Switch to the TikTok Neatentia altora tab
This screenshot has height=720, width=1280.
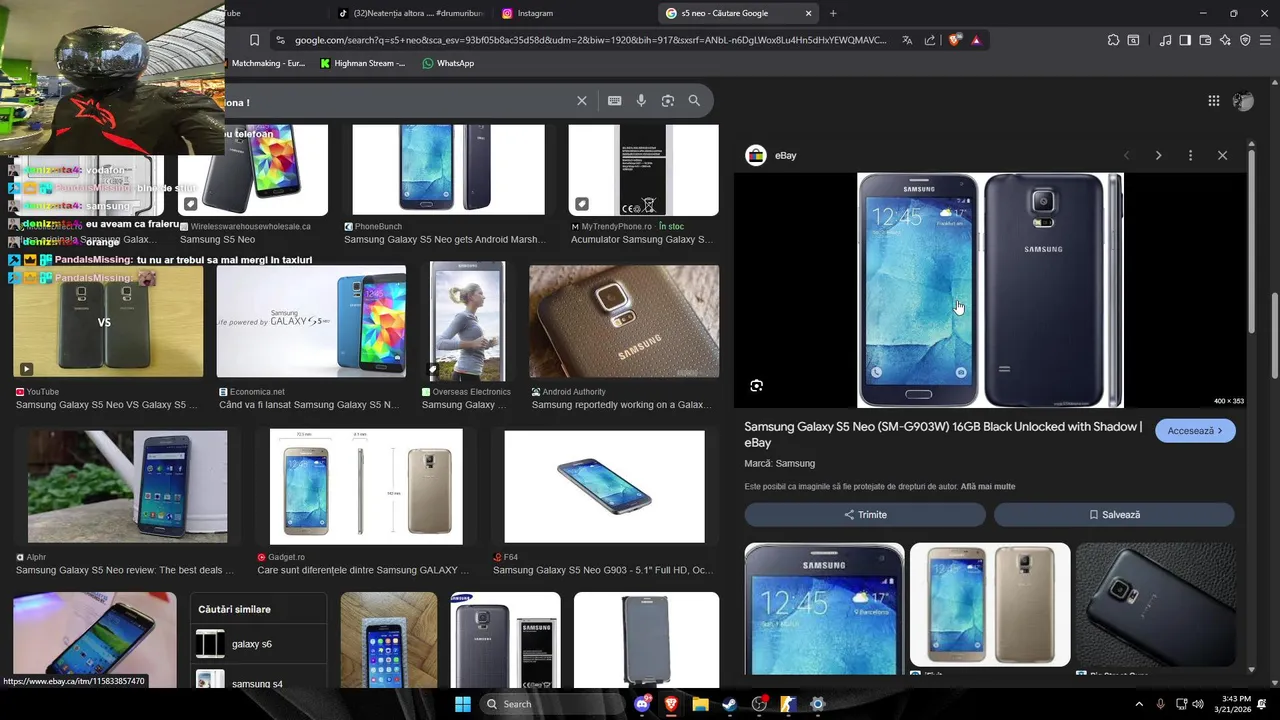410,13
